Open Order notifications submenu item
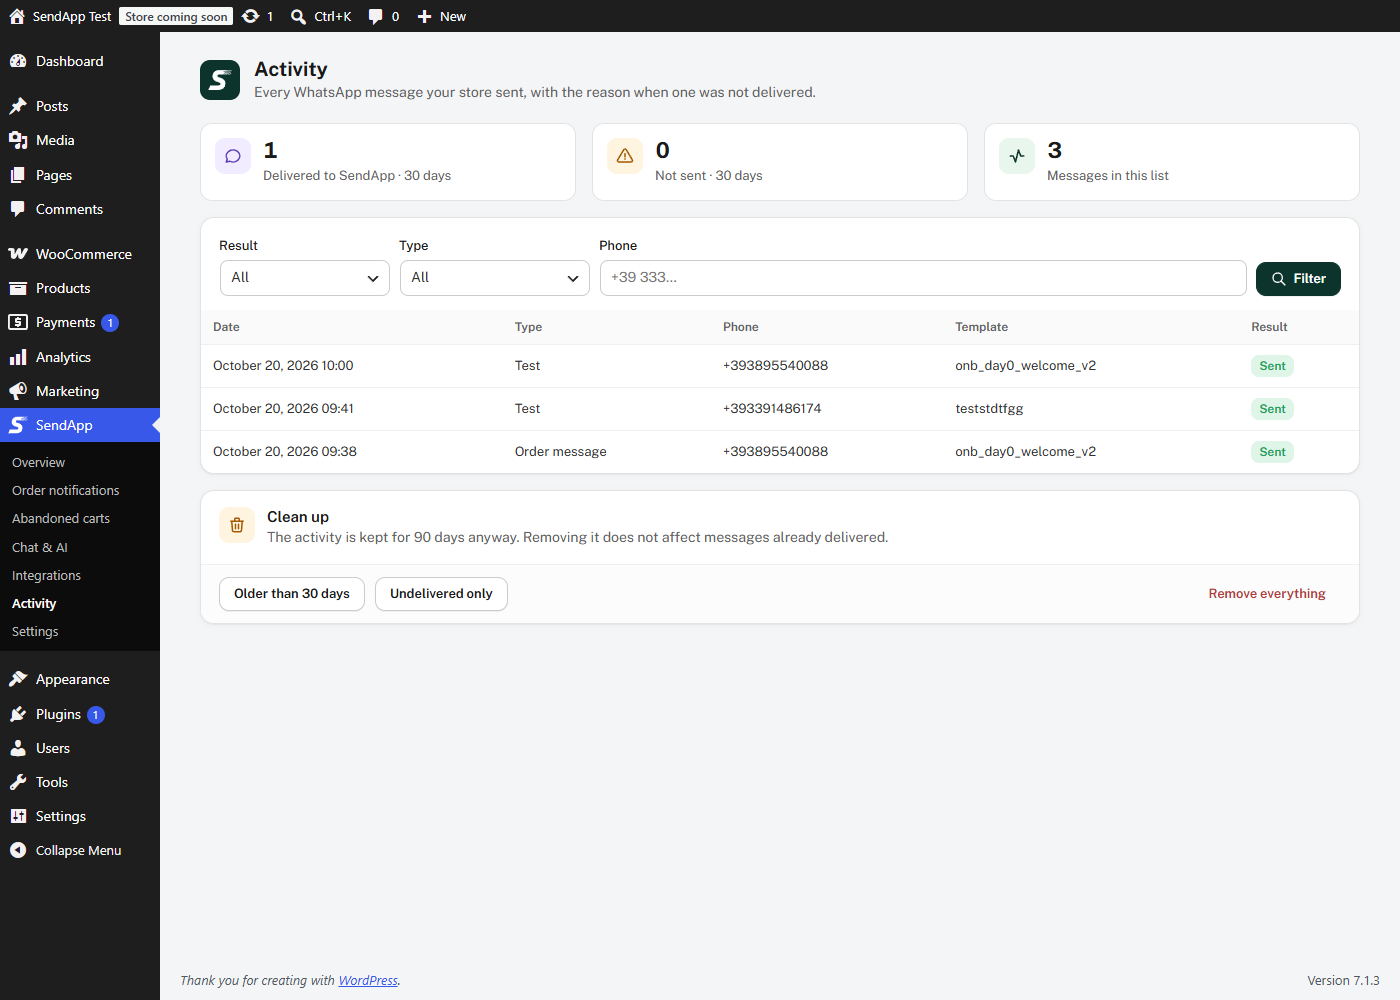The width and height of the screenshot is (1400, 1000). [65, 491]
